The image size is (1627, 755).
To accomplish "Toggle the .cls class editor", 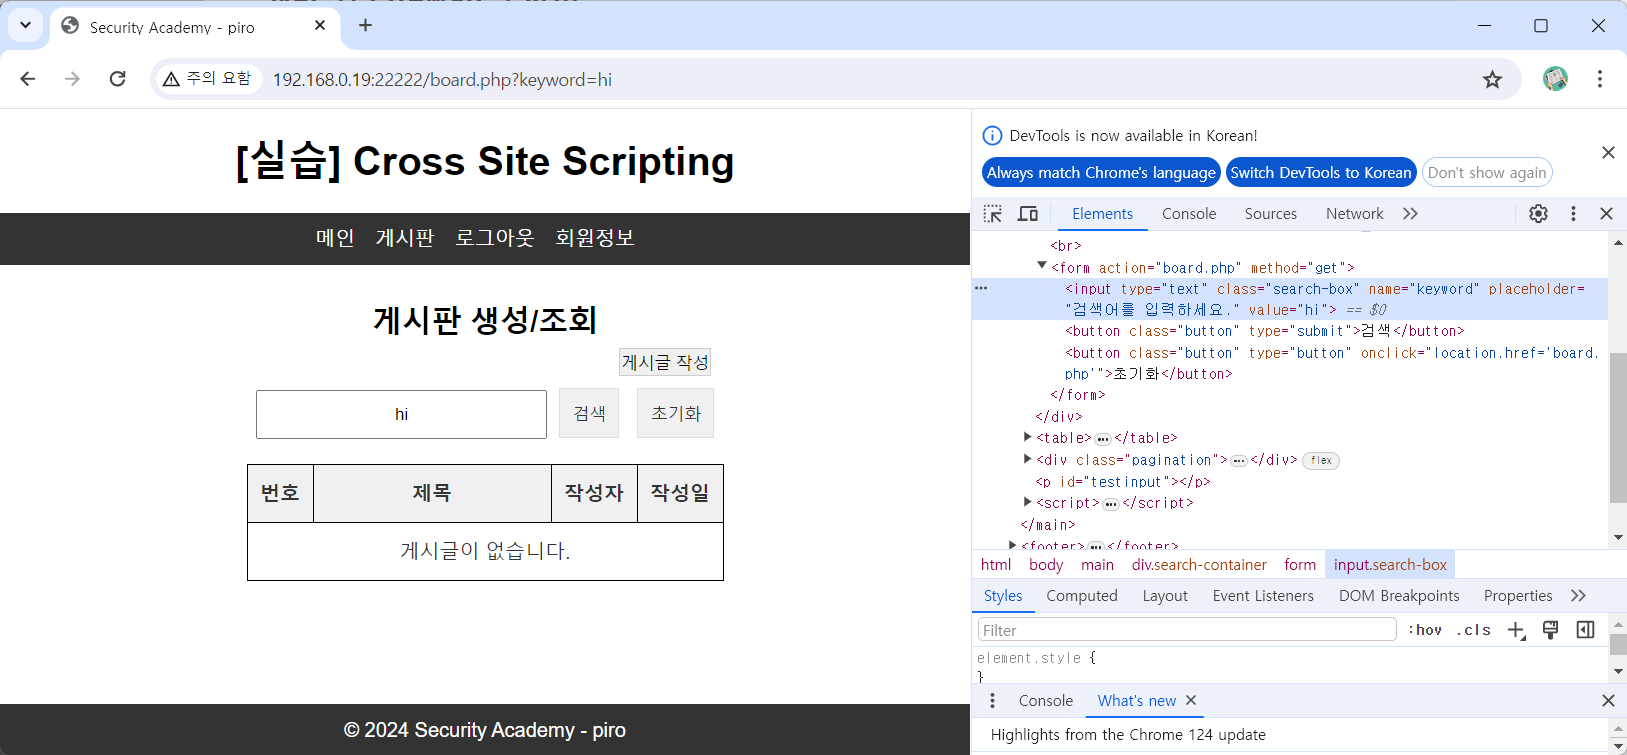I will pos(1474,630).
